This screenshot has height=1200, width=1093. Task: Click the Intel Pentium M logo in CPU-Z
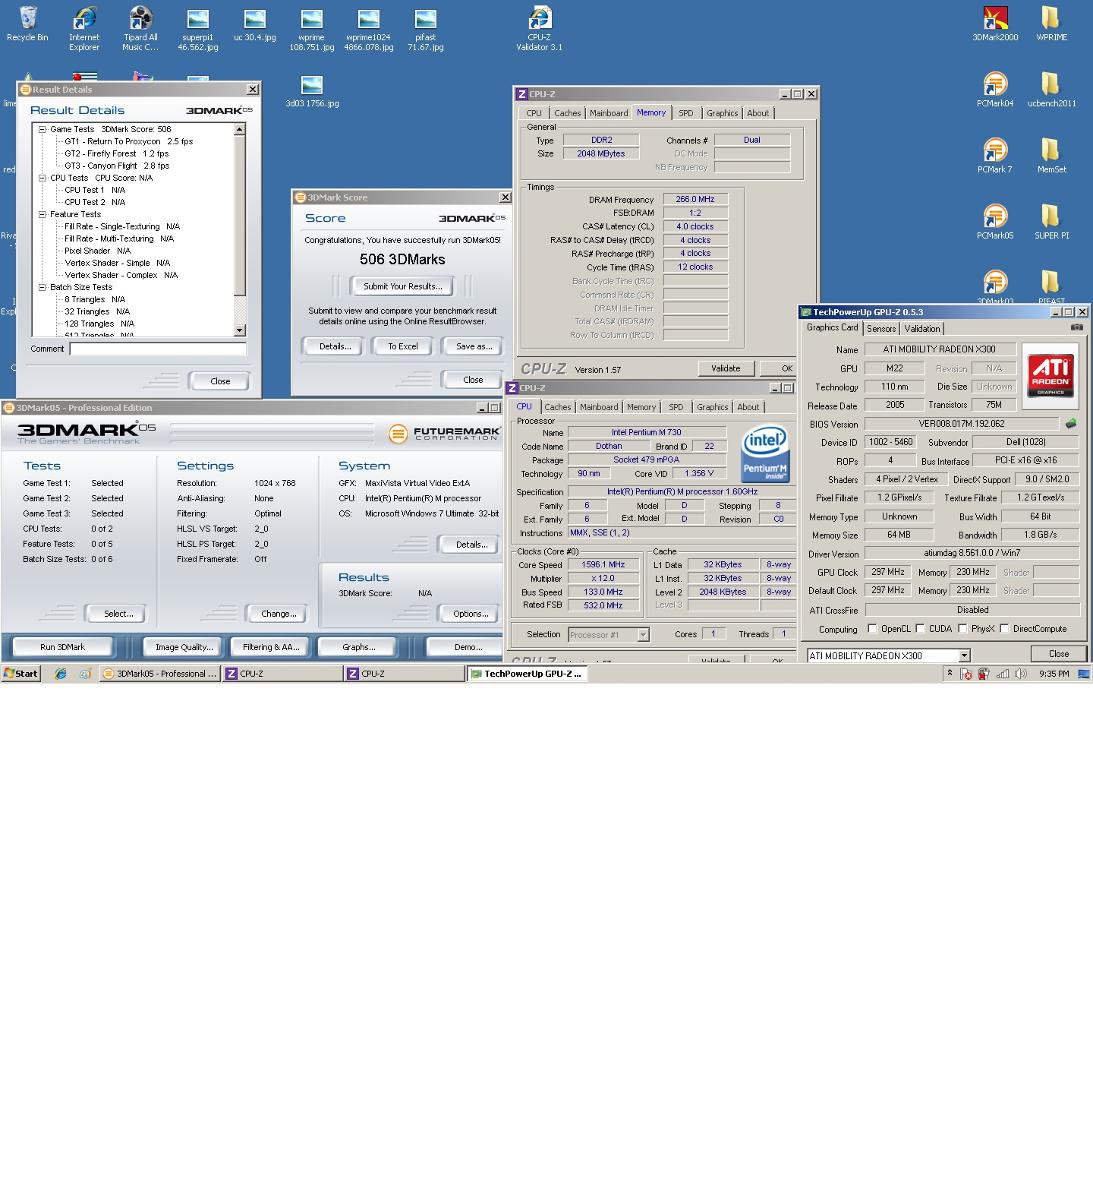(765, 454)
